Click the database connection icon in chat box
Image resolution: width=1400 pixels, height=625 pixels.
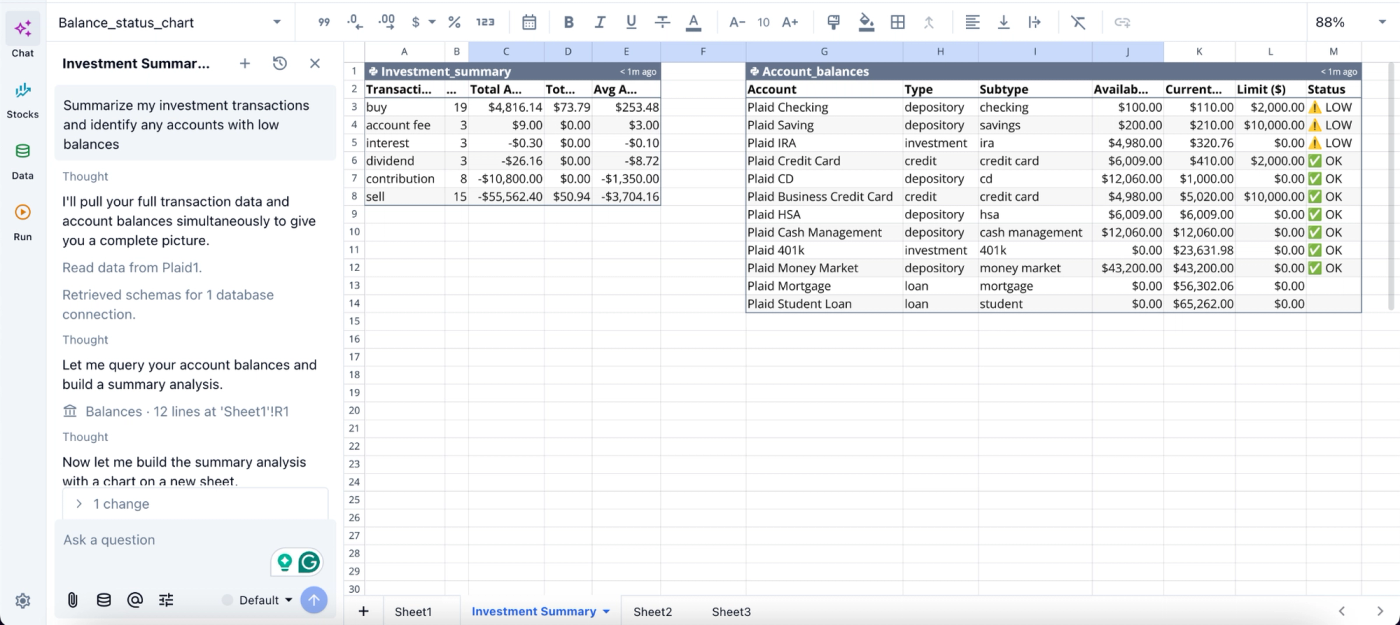point(104,600)
